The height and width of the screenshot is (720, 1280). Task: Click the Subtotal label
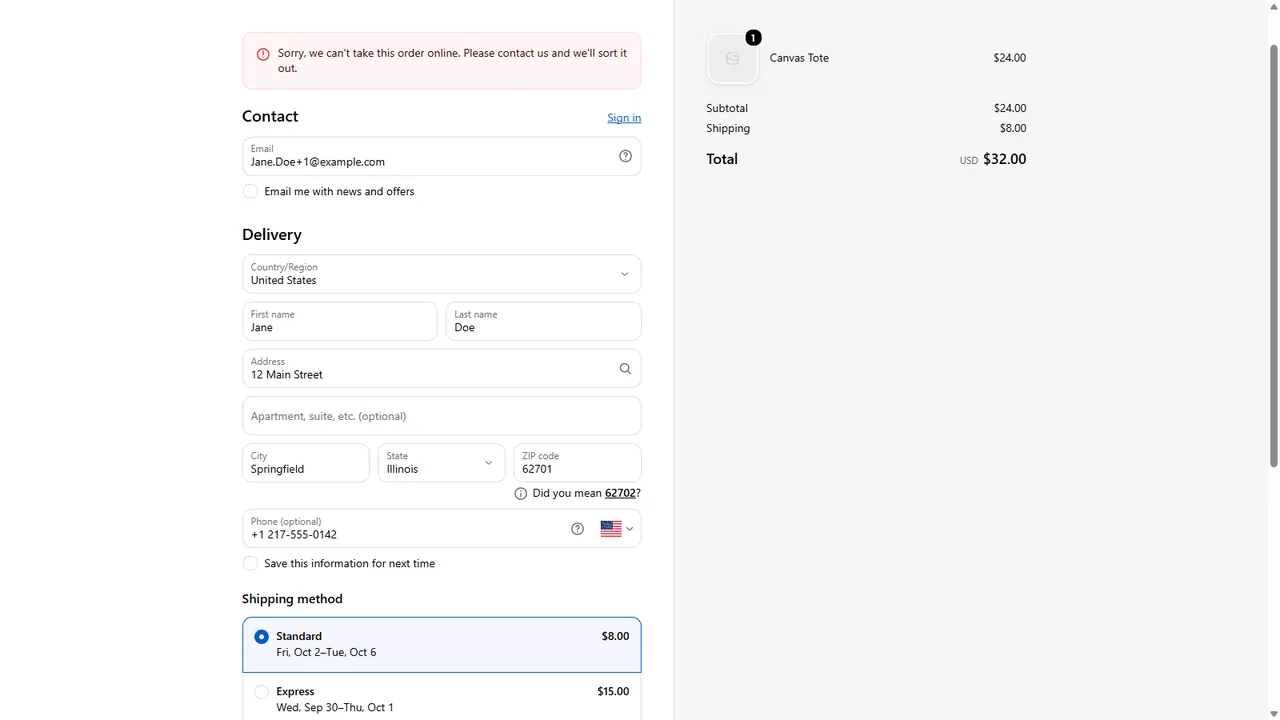[x=727, y=108]
